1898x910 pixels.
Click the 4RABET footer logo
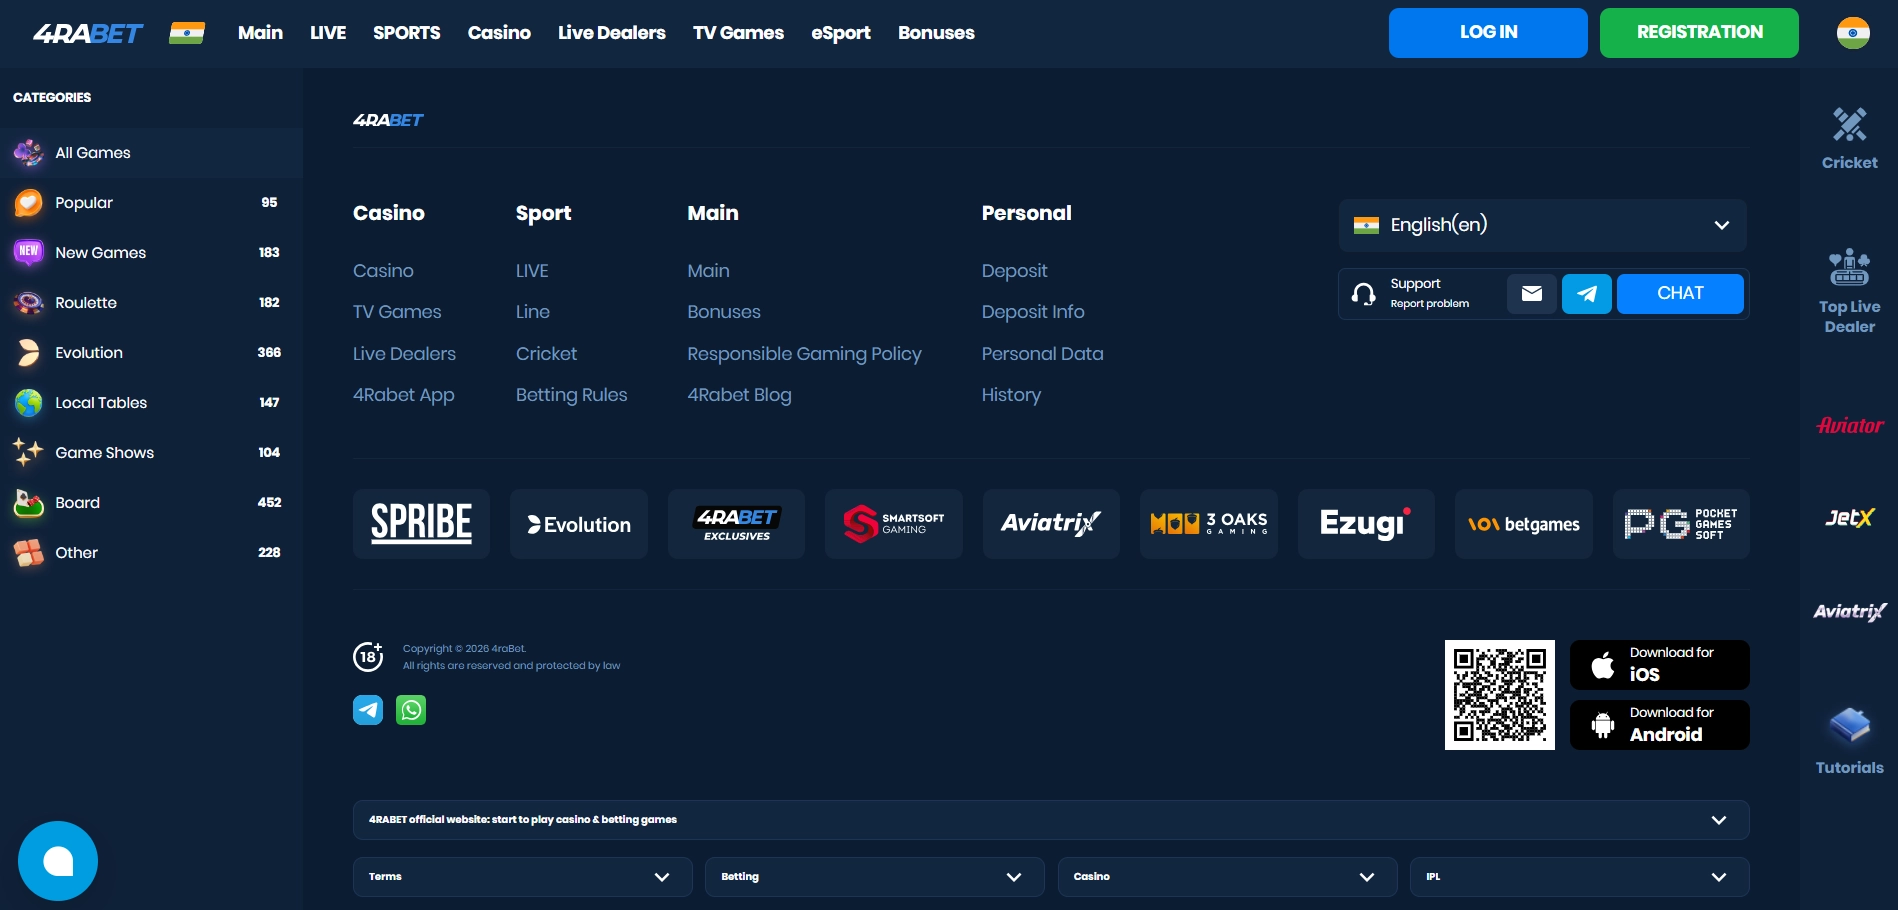pyautogui.click(x=388, y=120)
